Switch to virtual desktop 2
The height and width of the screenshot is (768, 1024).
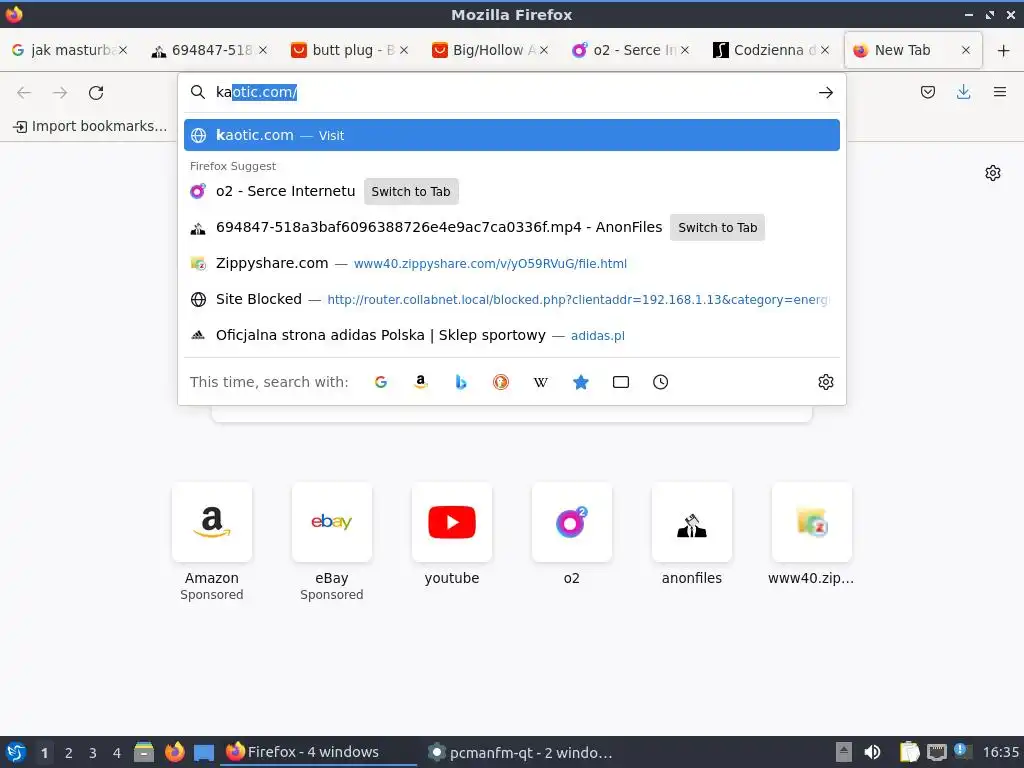69,753
